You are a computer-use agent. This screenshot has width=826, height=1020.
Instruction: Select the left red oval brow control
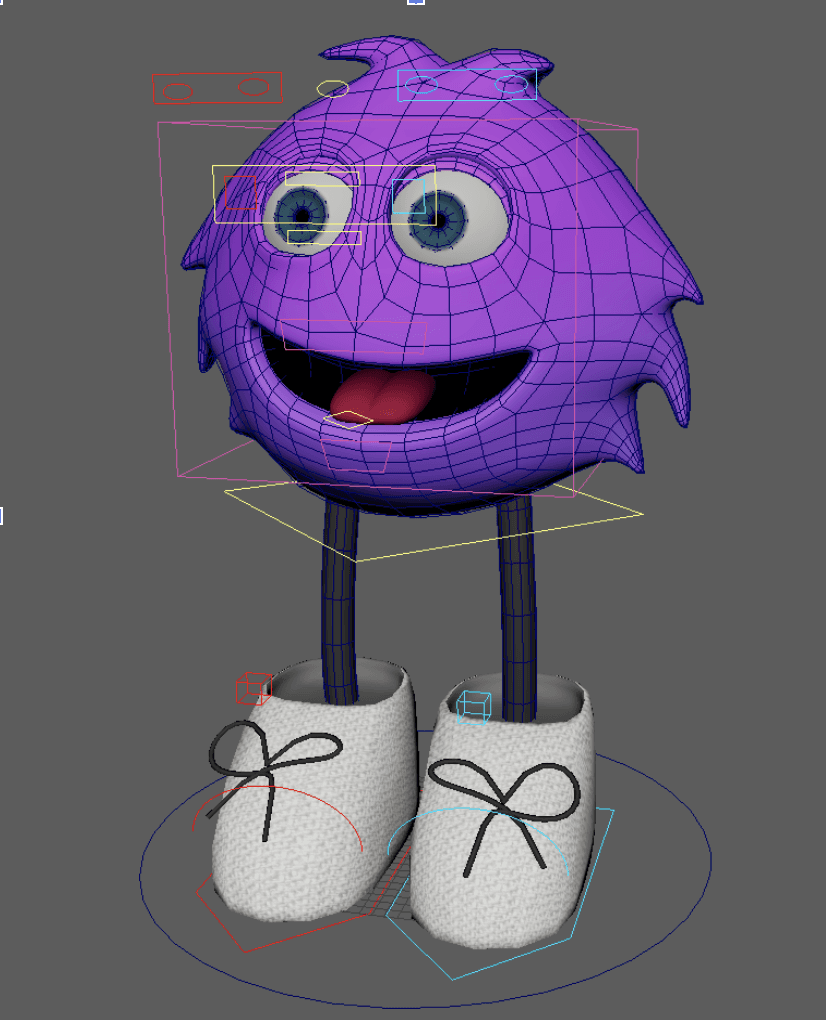(177, 92)
